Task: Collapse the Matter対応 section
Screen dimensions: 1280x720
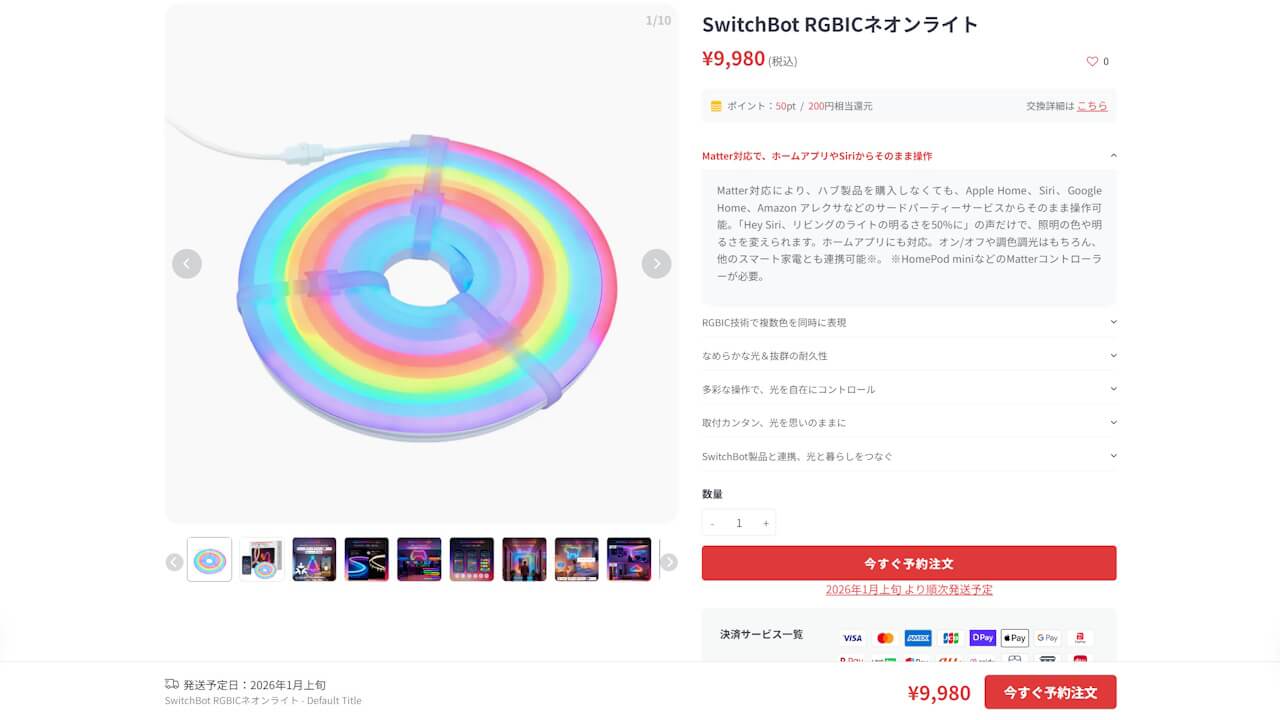Action: [x=1113, y=156]
